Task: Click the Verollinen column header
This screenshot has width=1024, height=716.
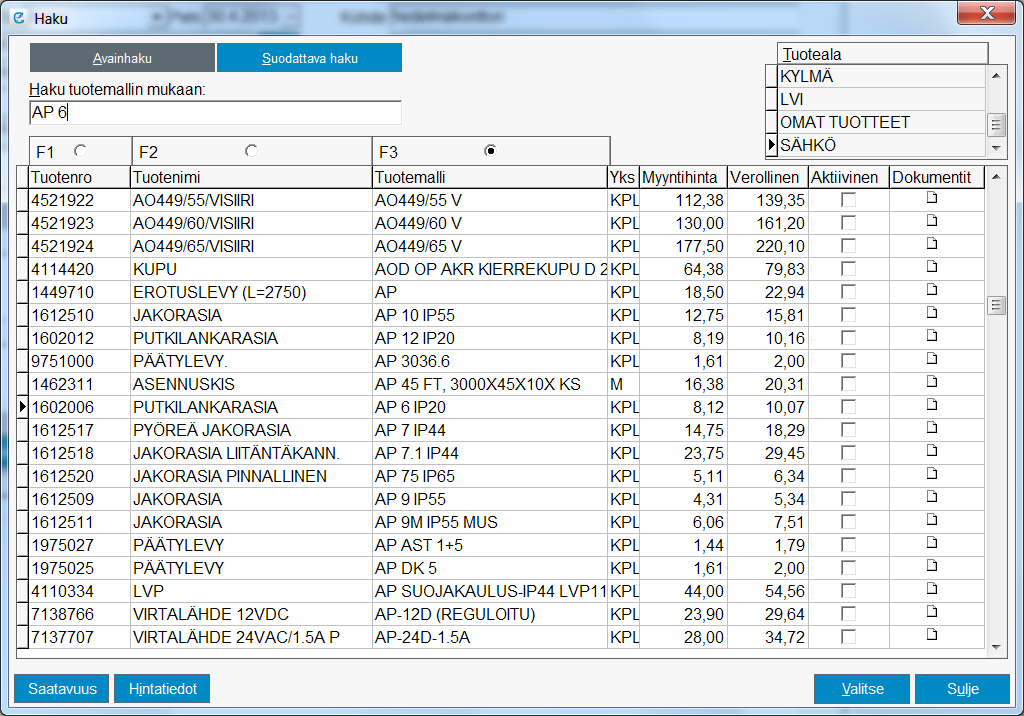Action: coord(767,177)
